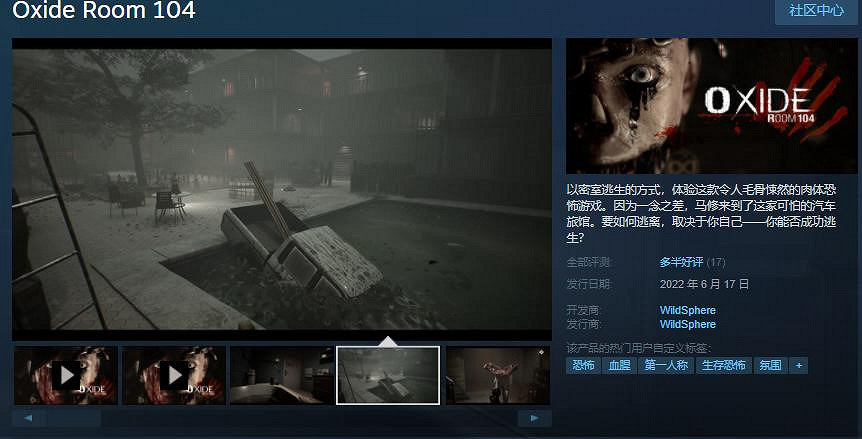
Task: Open the 多半好评 review summary link
Action: point(681,263)
